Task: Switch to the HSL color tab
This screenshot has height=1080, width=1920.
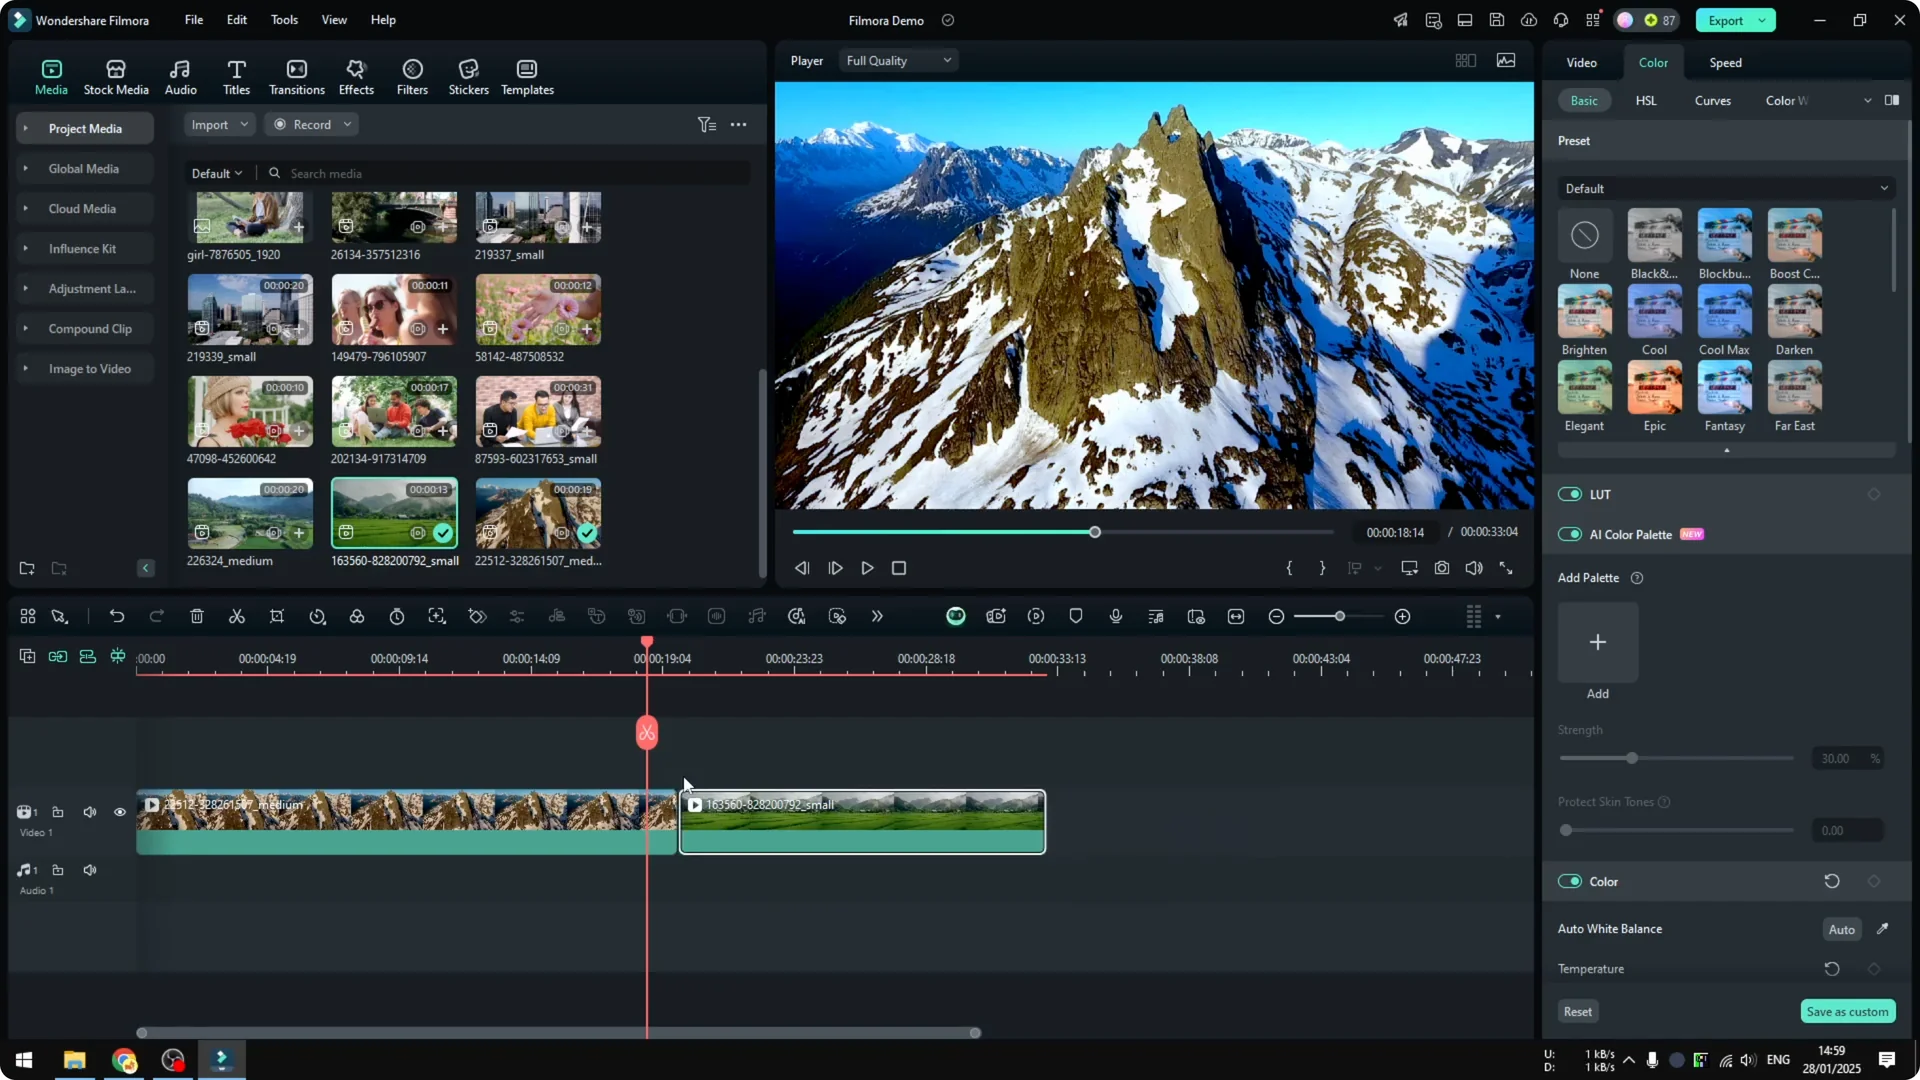Action: (x=1646, y=100)
